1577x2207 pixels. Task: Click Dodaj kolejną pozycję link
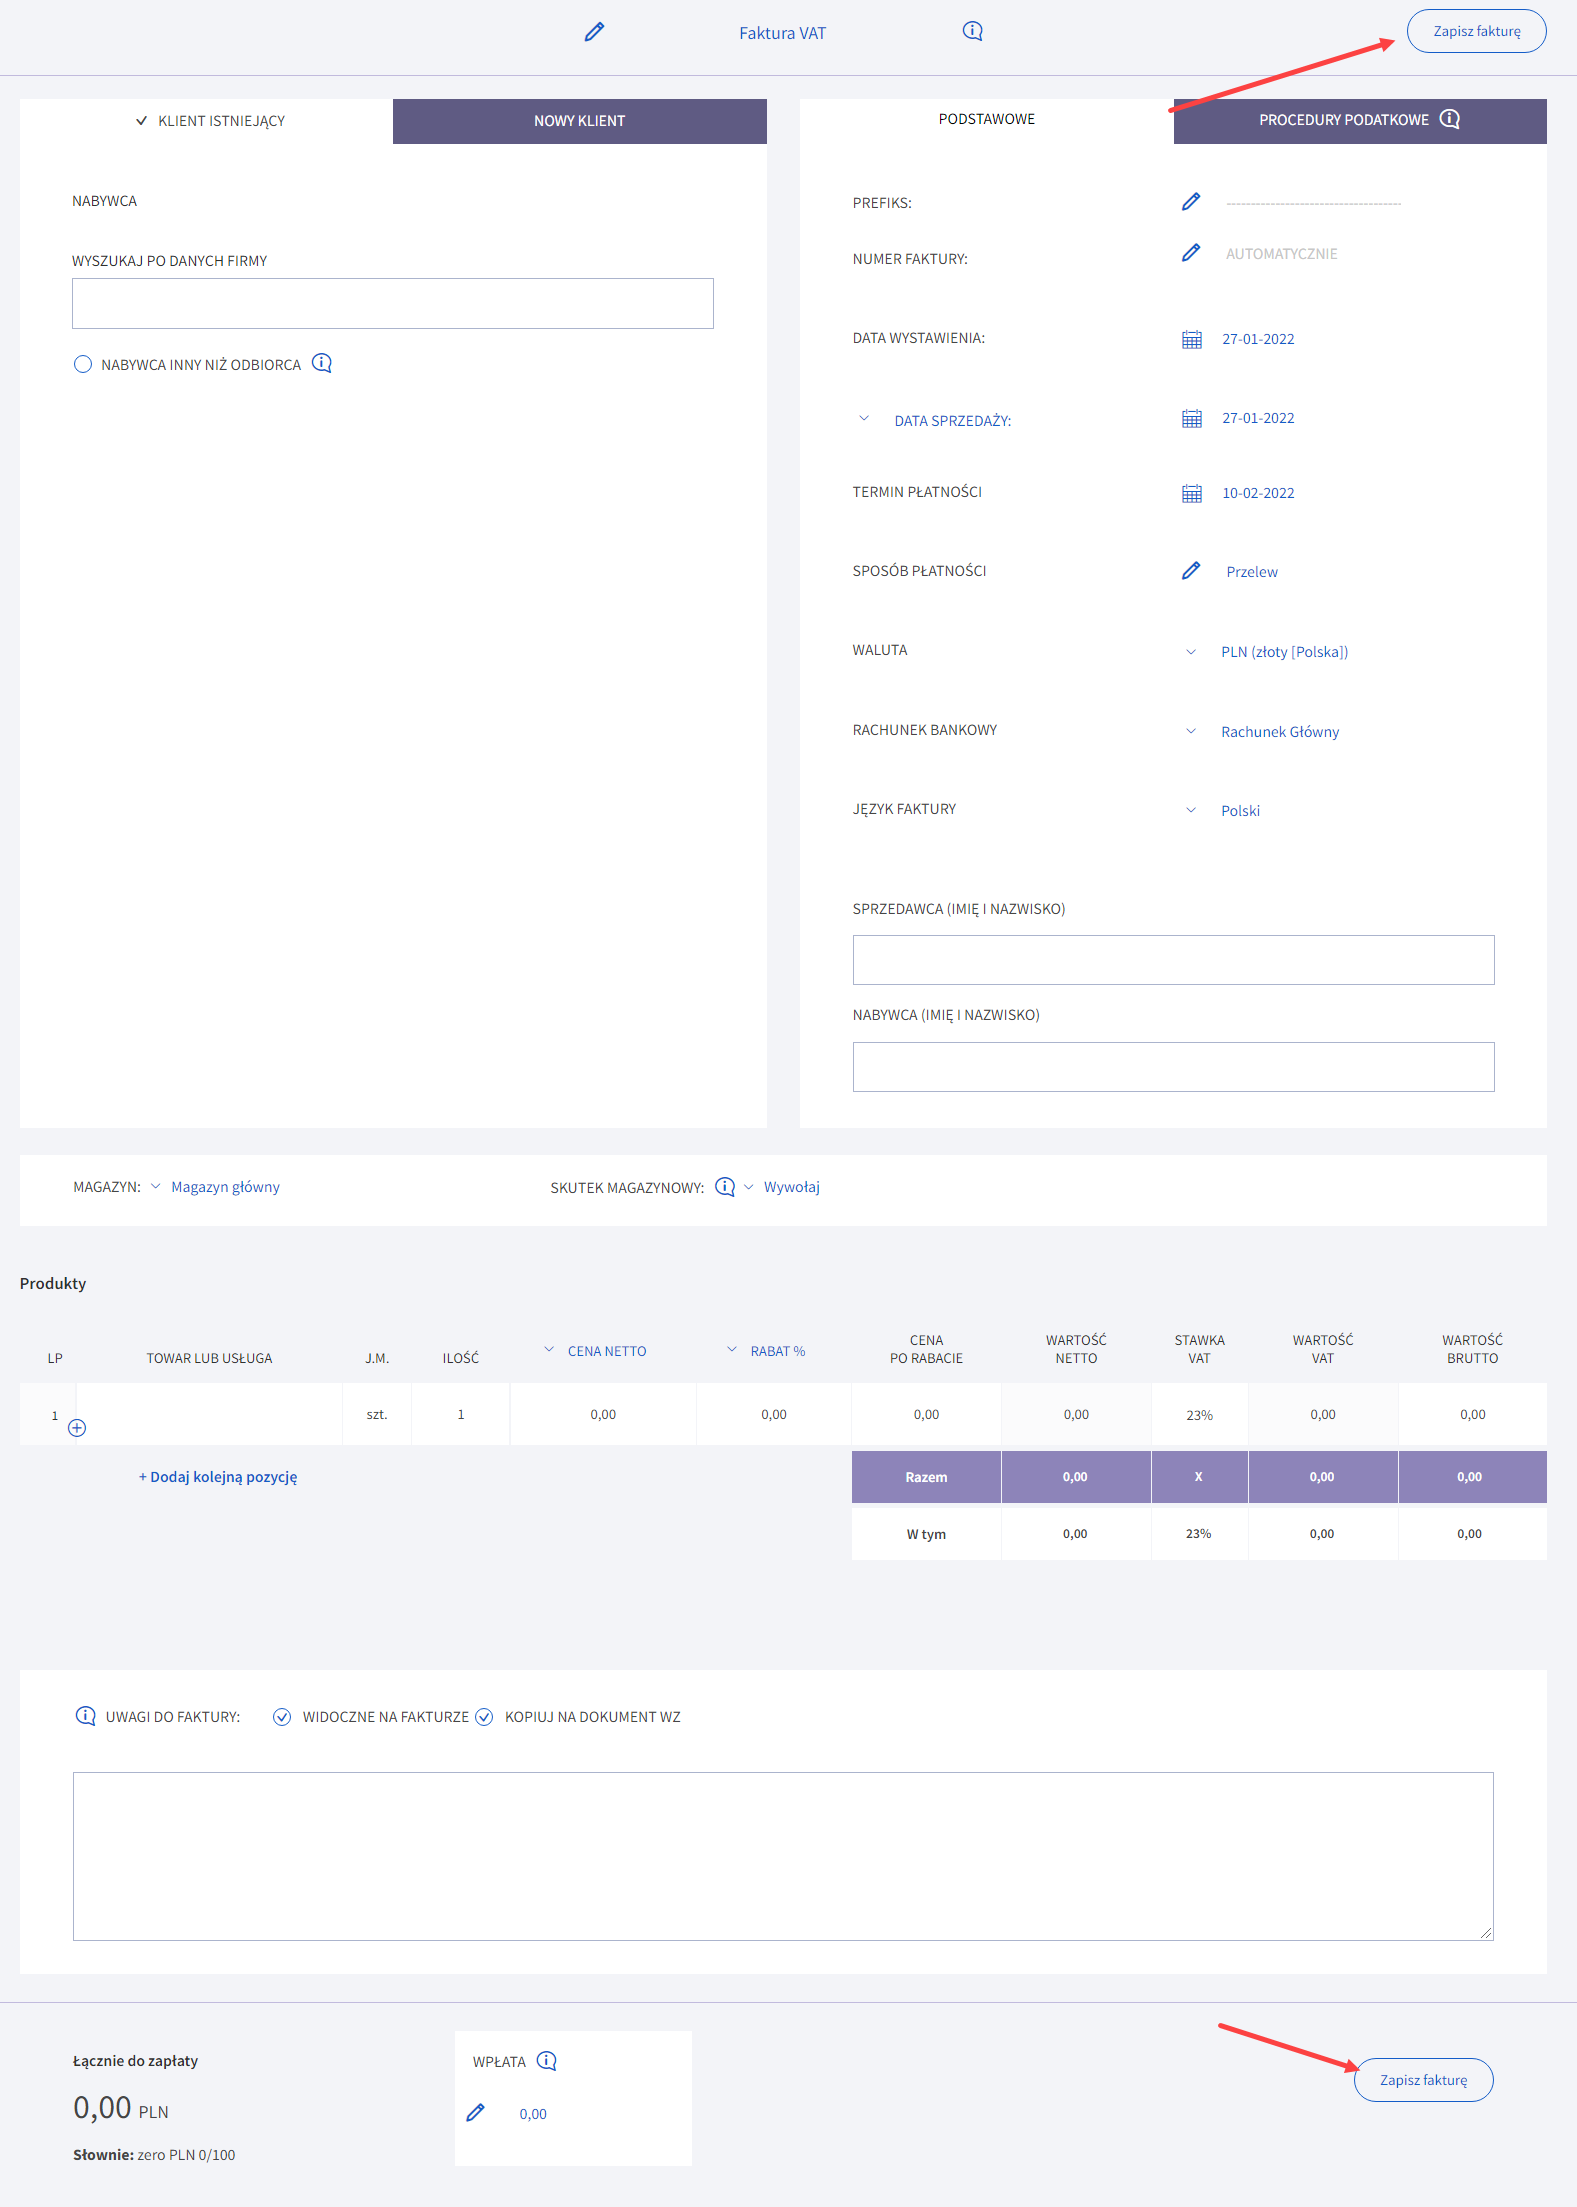tap(218, 1477)
